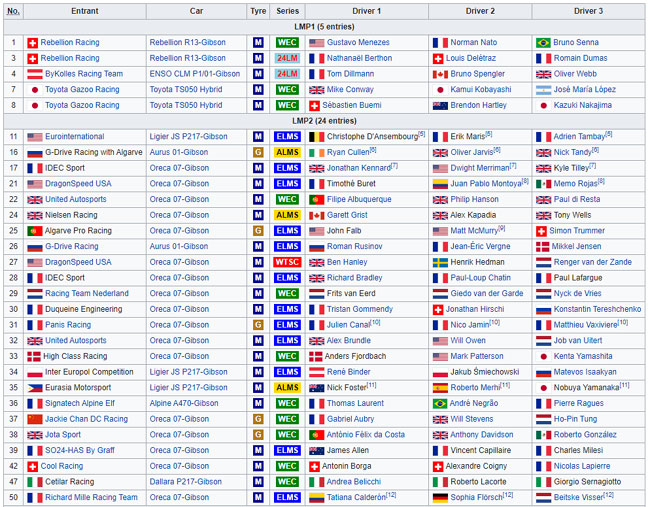
Task: Click the Brazilian flag beside Bruno Senna
Action: tap(543, 43)
